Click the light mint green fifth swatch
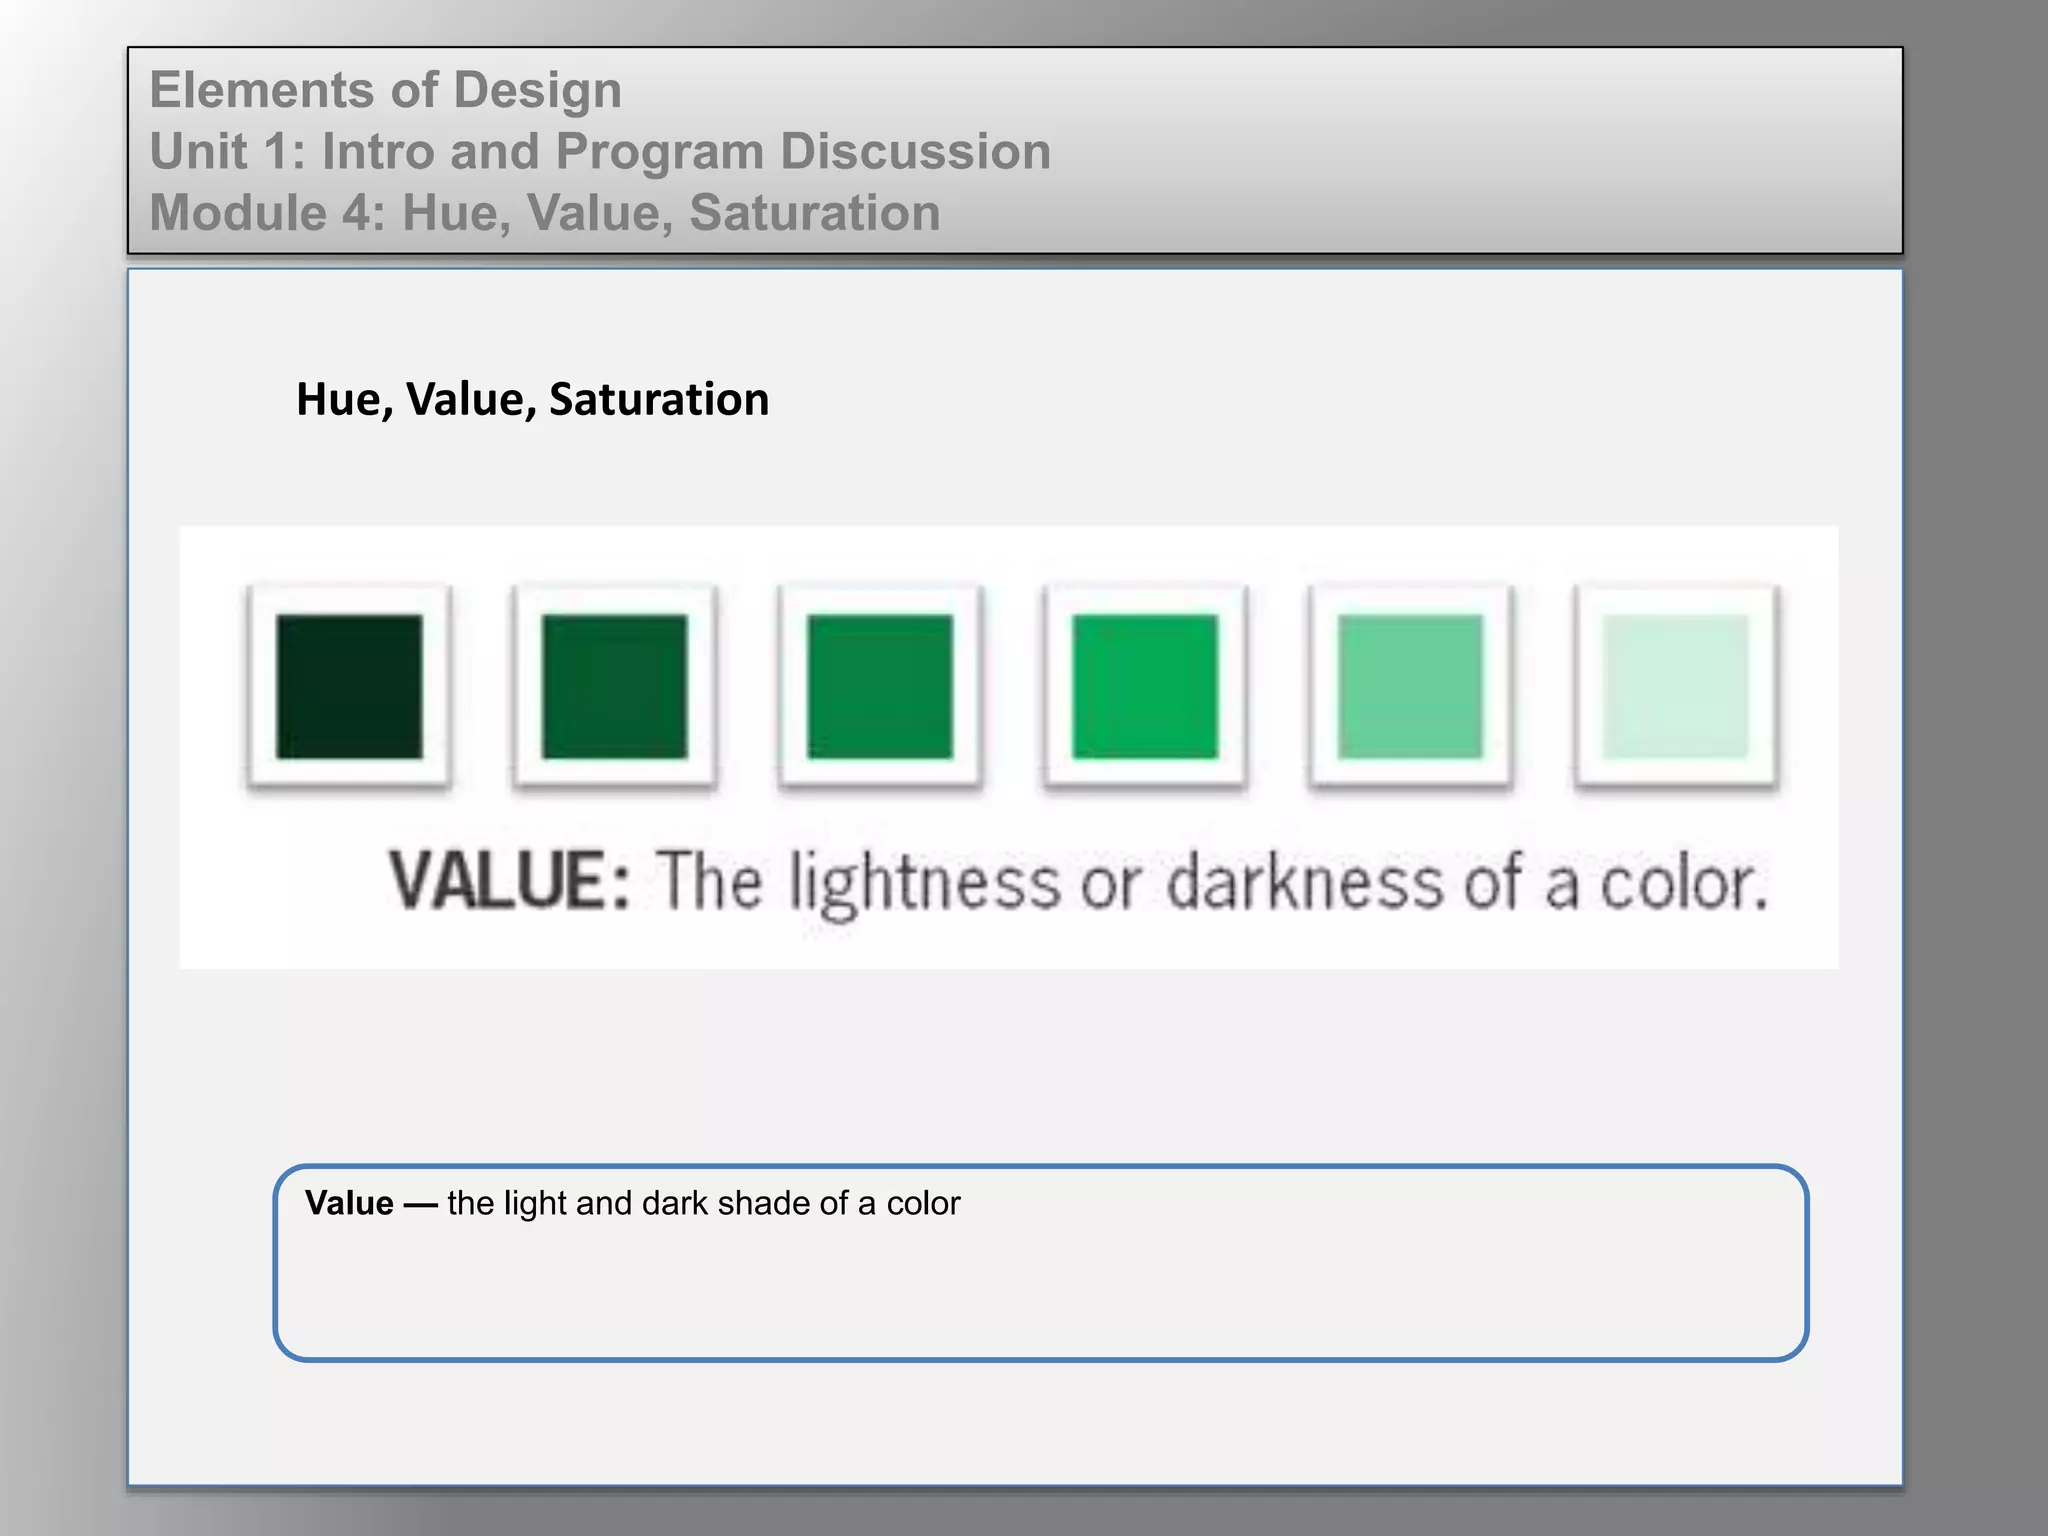The width and height of the screenshot is (2048, 1536). tap(1410, 687)
